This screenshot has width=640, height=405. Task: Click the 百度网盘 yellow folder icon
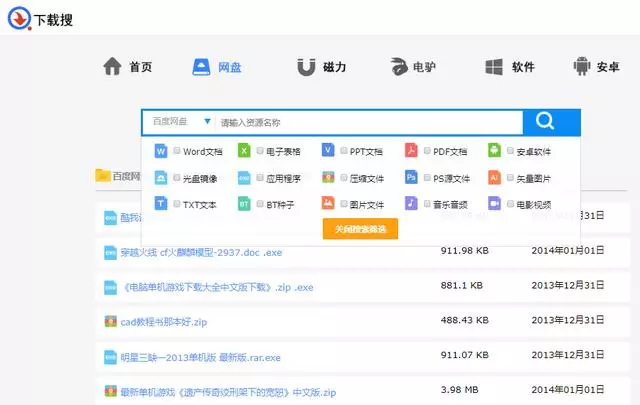pyautogui.click(x=103, y=175)
